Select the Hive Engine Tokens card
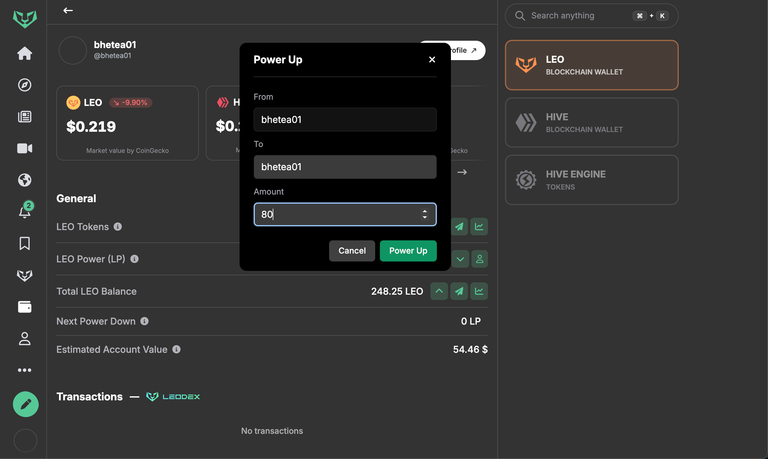 592,180
